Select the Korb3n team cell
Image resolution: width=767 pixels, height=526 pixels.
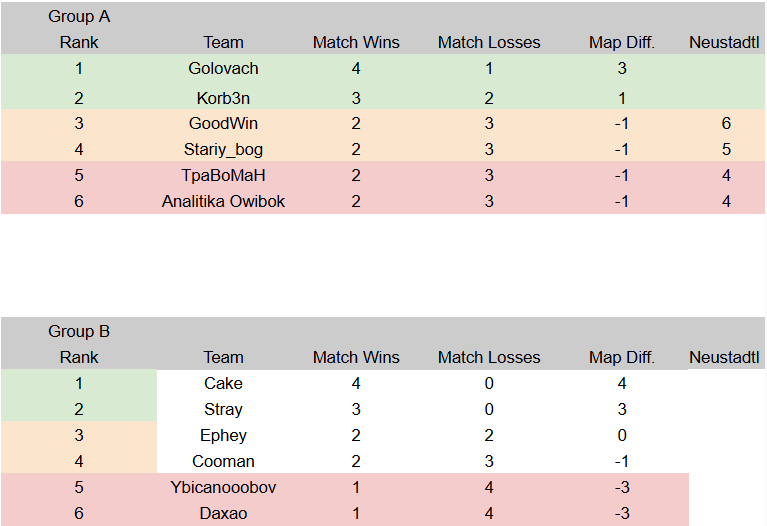tap(223, 98)
